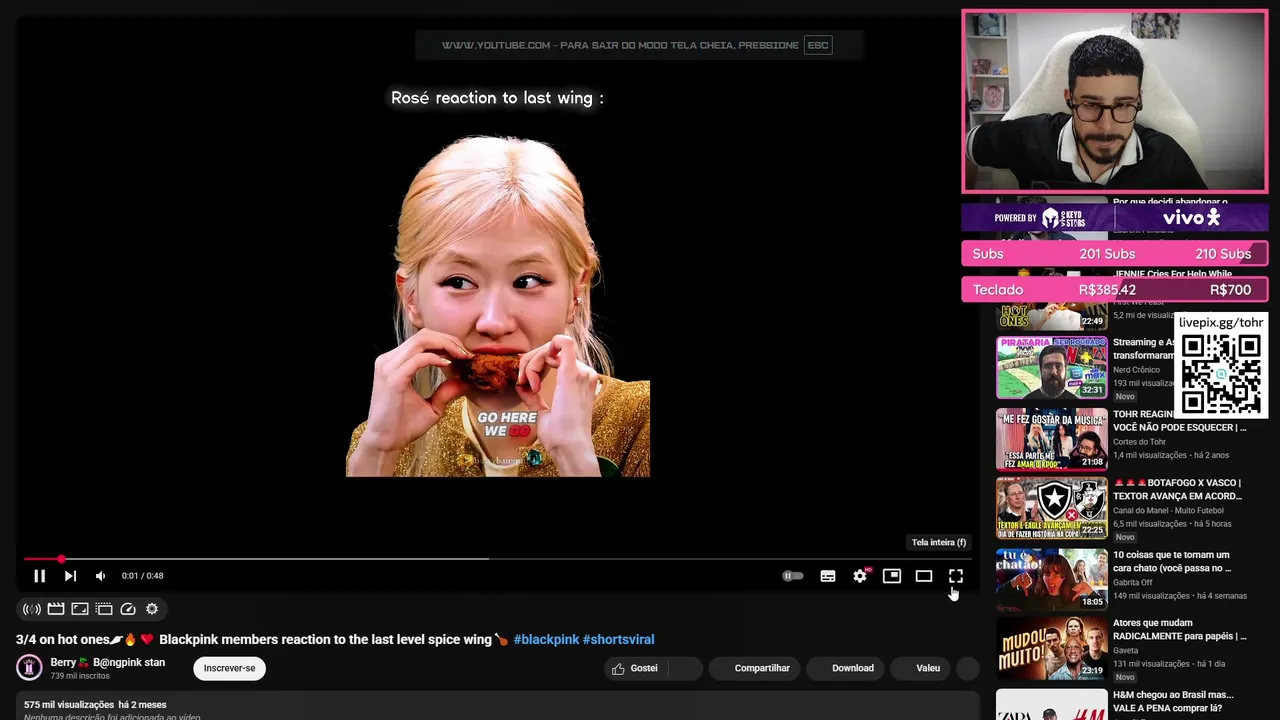Toggle theater mode

pos(924,576)
